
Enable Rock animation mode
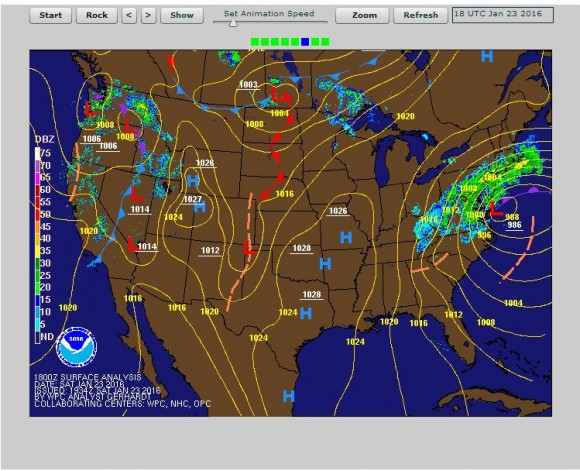(97, 16)
